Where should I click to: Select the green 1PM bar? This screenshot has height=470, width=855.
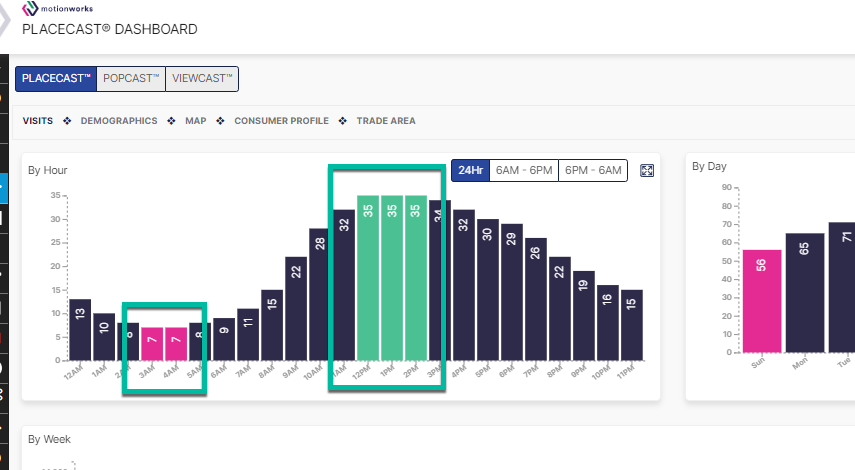coord(392,278)
